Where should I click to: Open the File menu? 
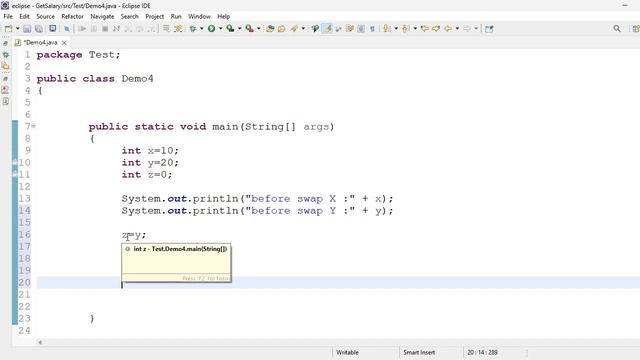click(x=8, y=16)
